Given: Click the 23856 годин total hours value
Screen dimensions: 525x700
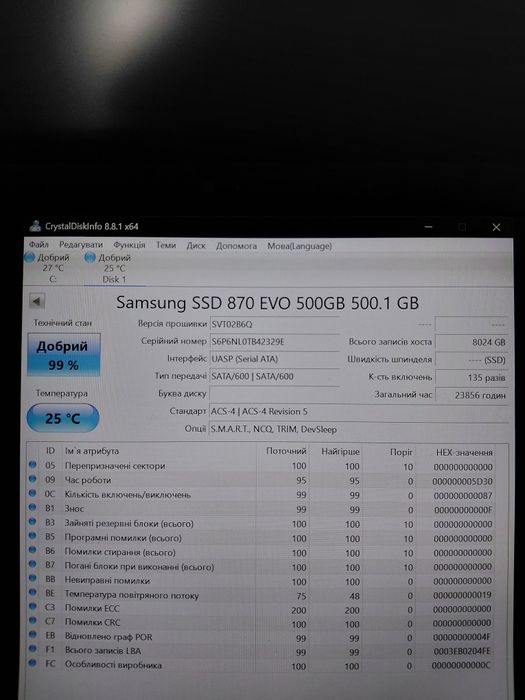Looking at the screenshot, I should coord(471,395).
